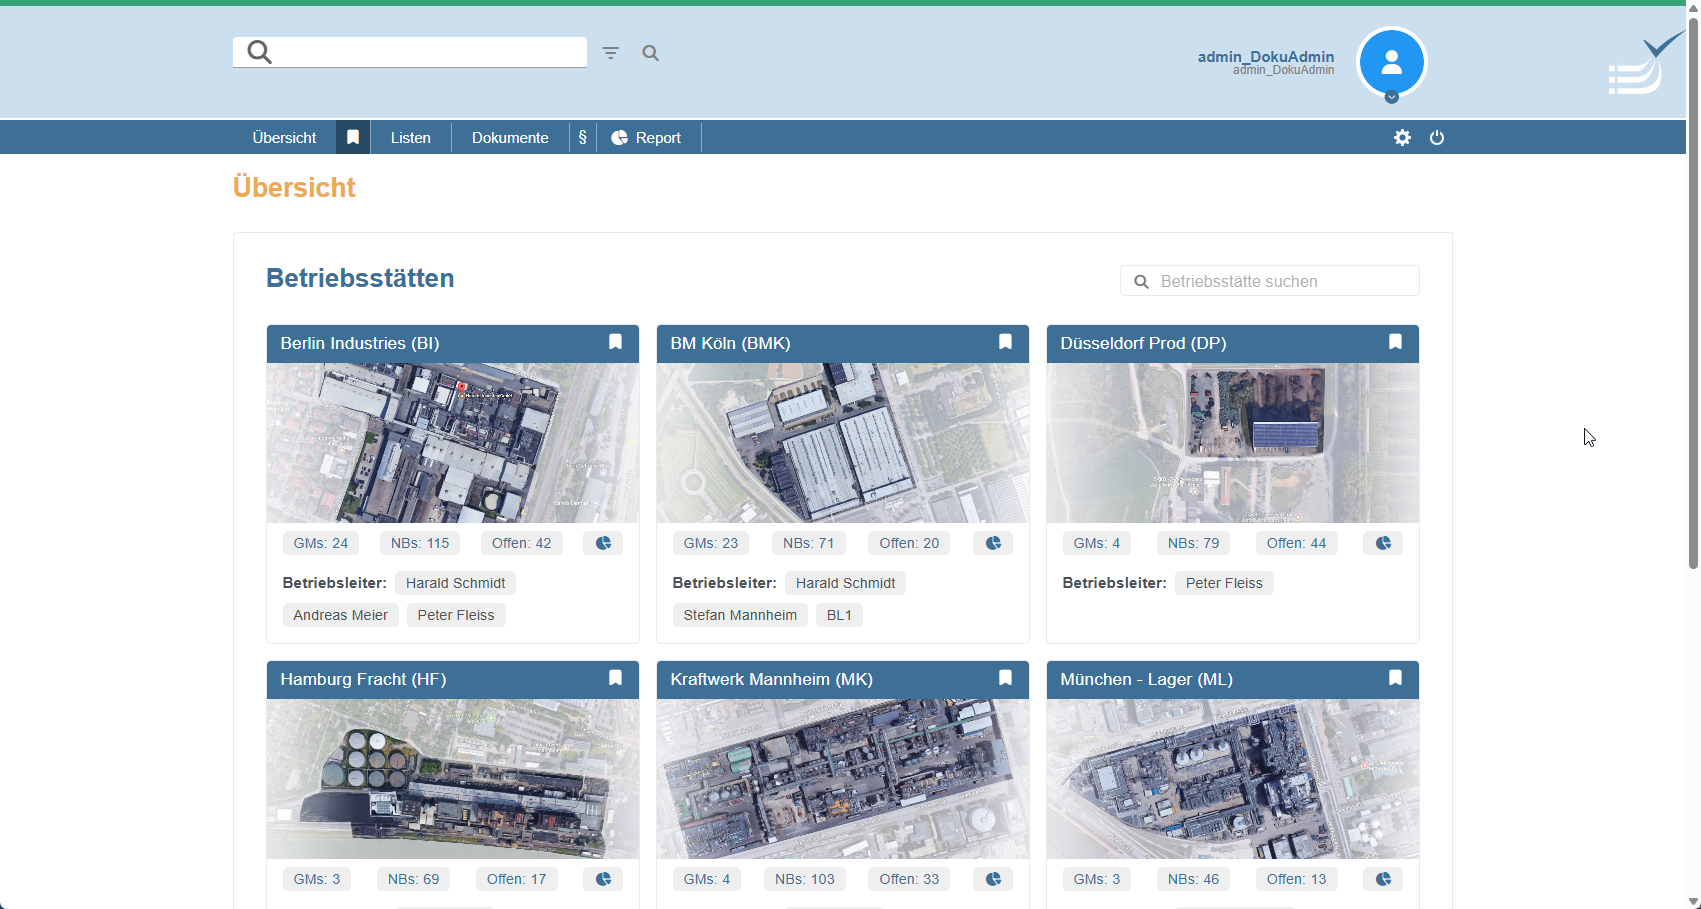Open the Dokumente tab
Screen dimensions: 1701x909
510,138
